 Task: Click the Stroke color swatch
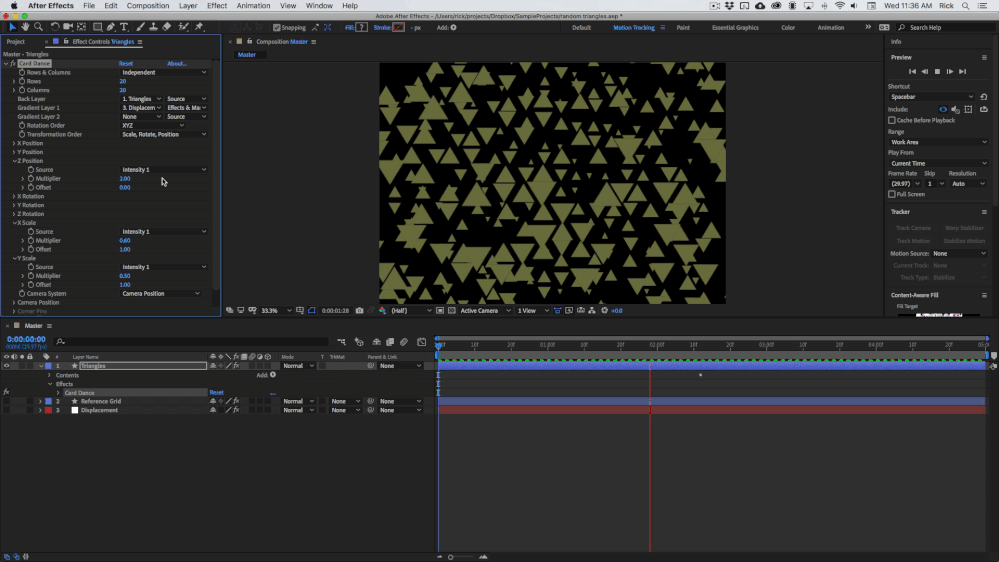coord(398,28)
